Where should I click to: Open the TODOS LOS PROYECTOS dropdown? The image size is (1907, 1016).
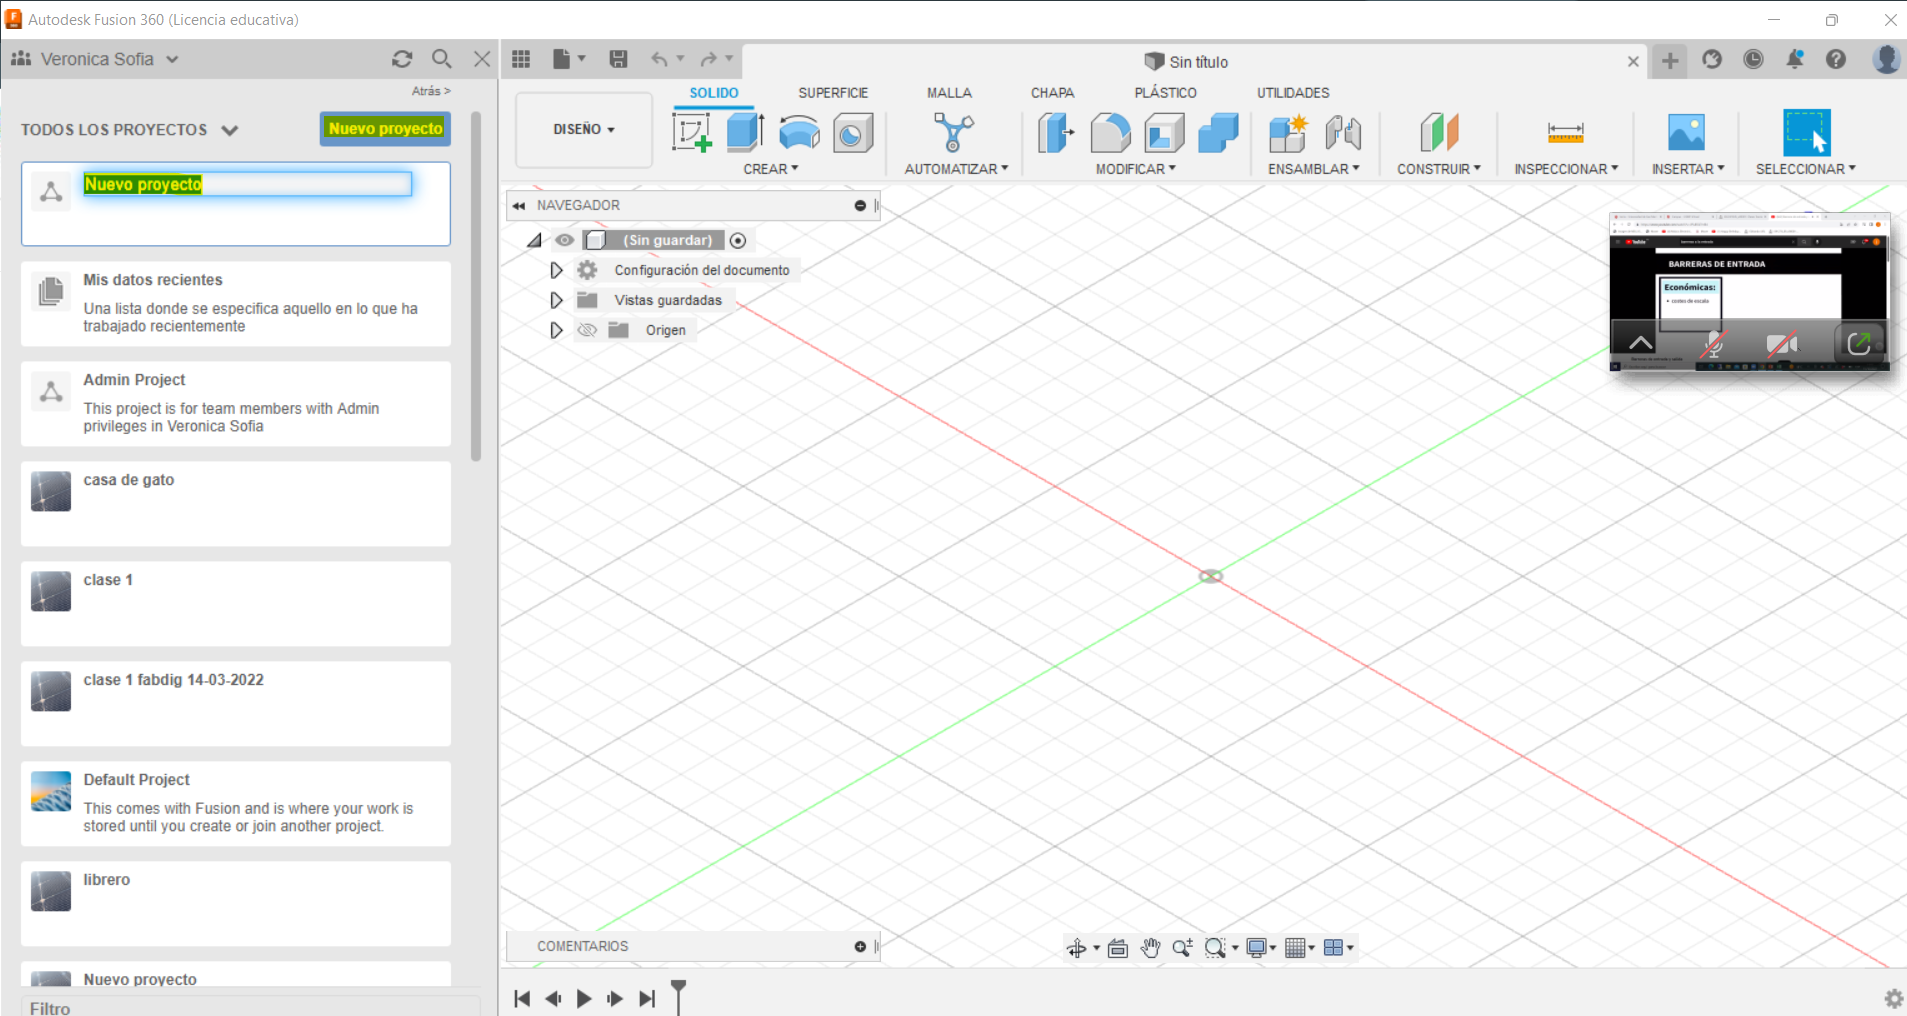point(130,130)
